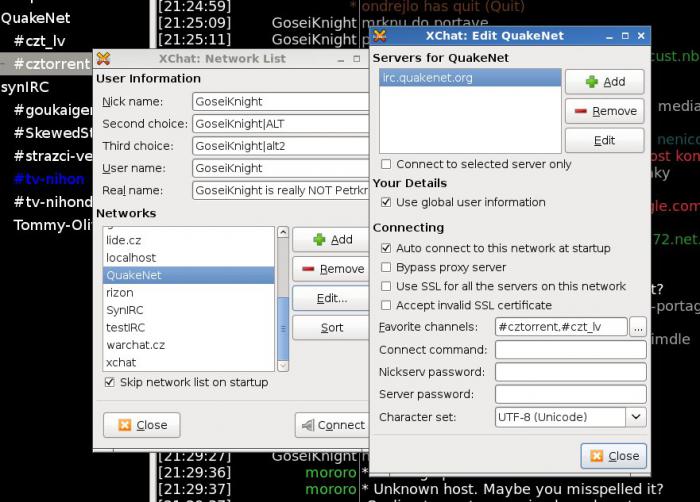This screenshot has height=502, width=700.
Task: Open QuakeNet server tab in channel tree
Action: 35,18
